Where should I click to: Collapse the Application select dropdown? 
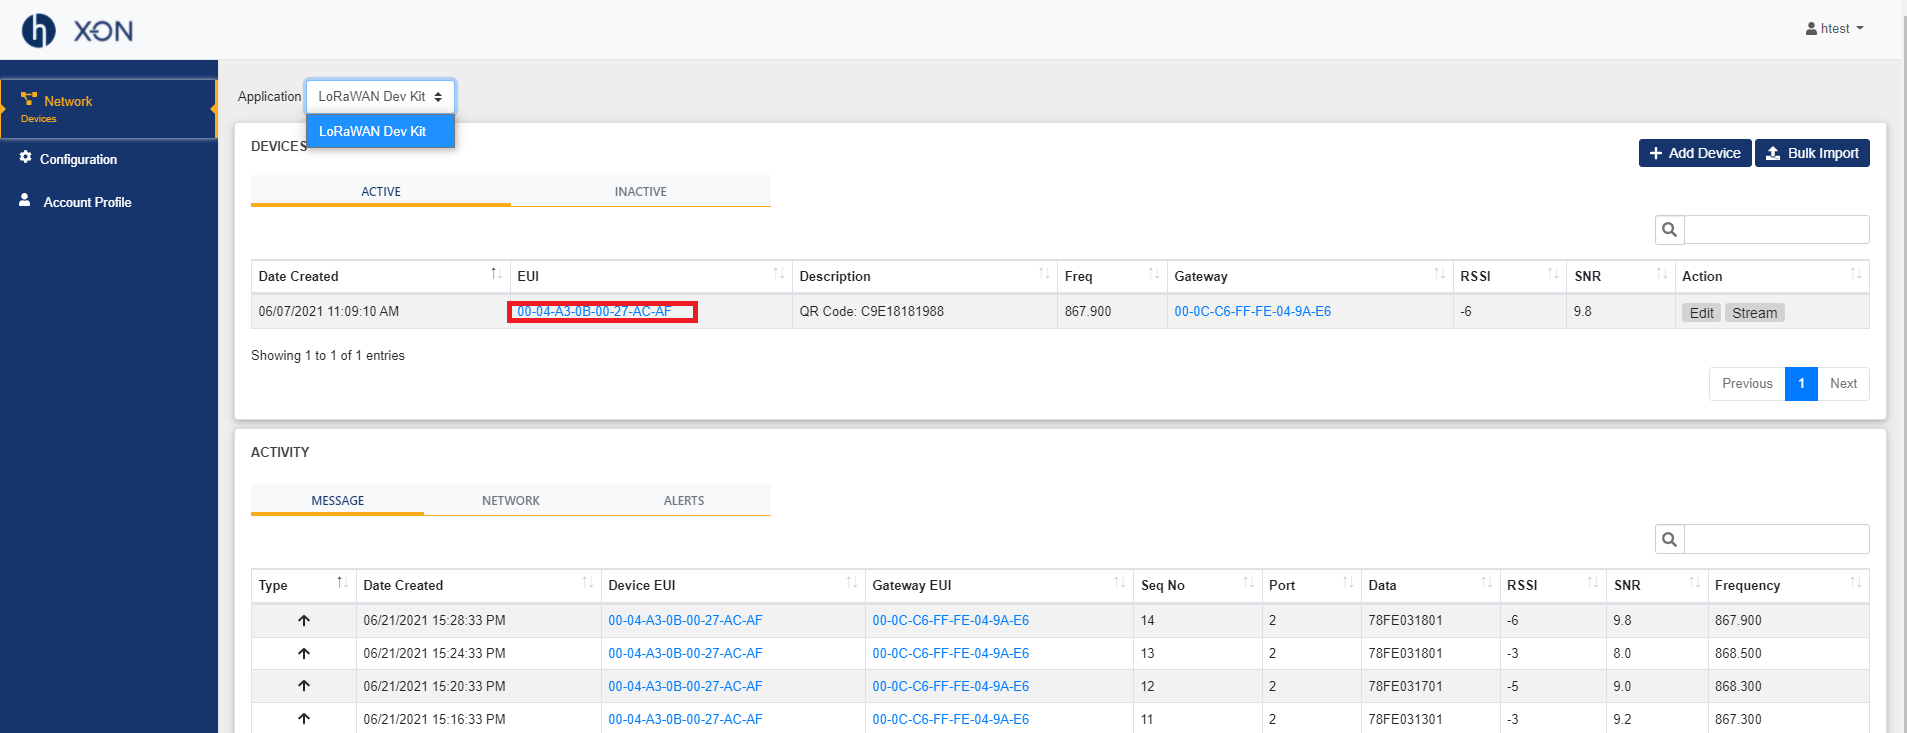(x=380, y=97)
